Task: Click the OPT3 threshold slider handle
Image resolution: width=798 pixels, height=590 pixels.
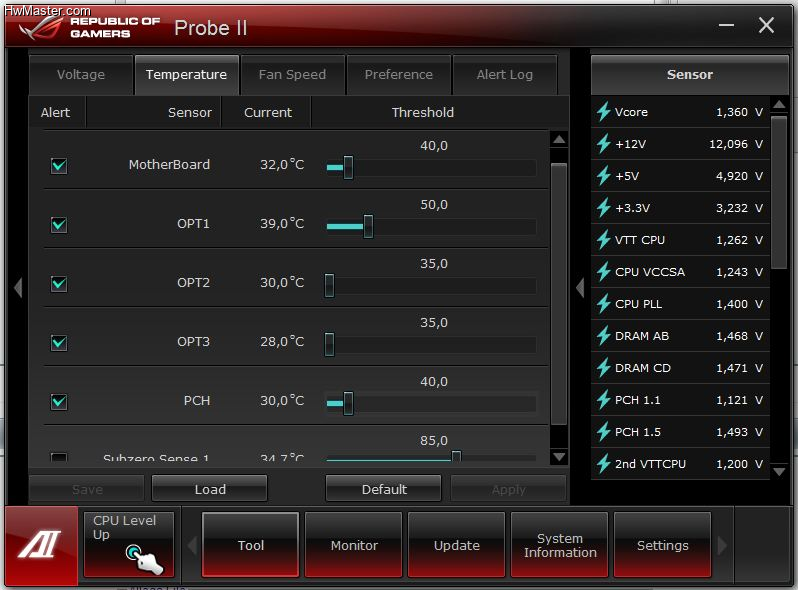Action: point(329,345)
